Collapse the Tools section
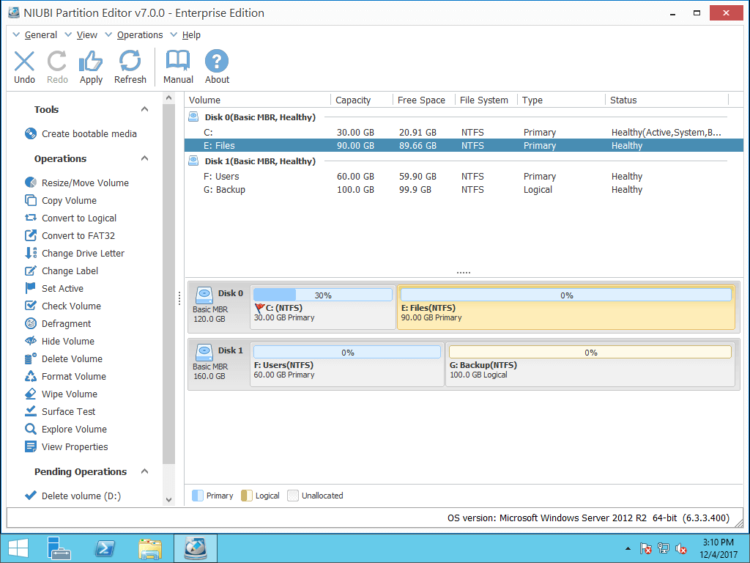 144,109
